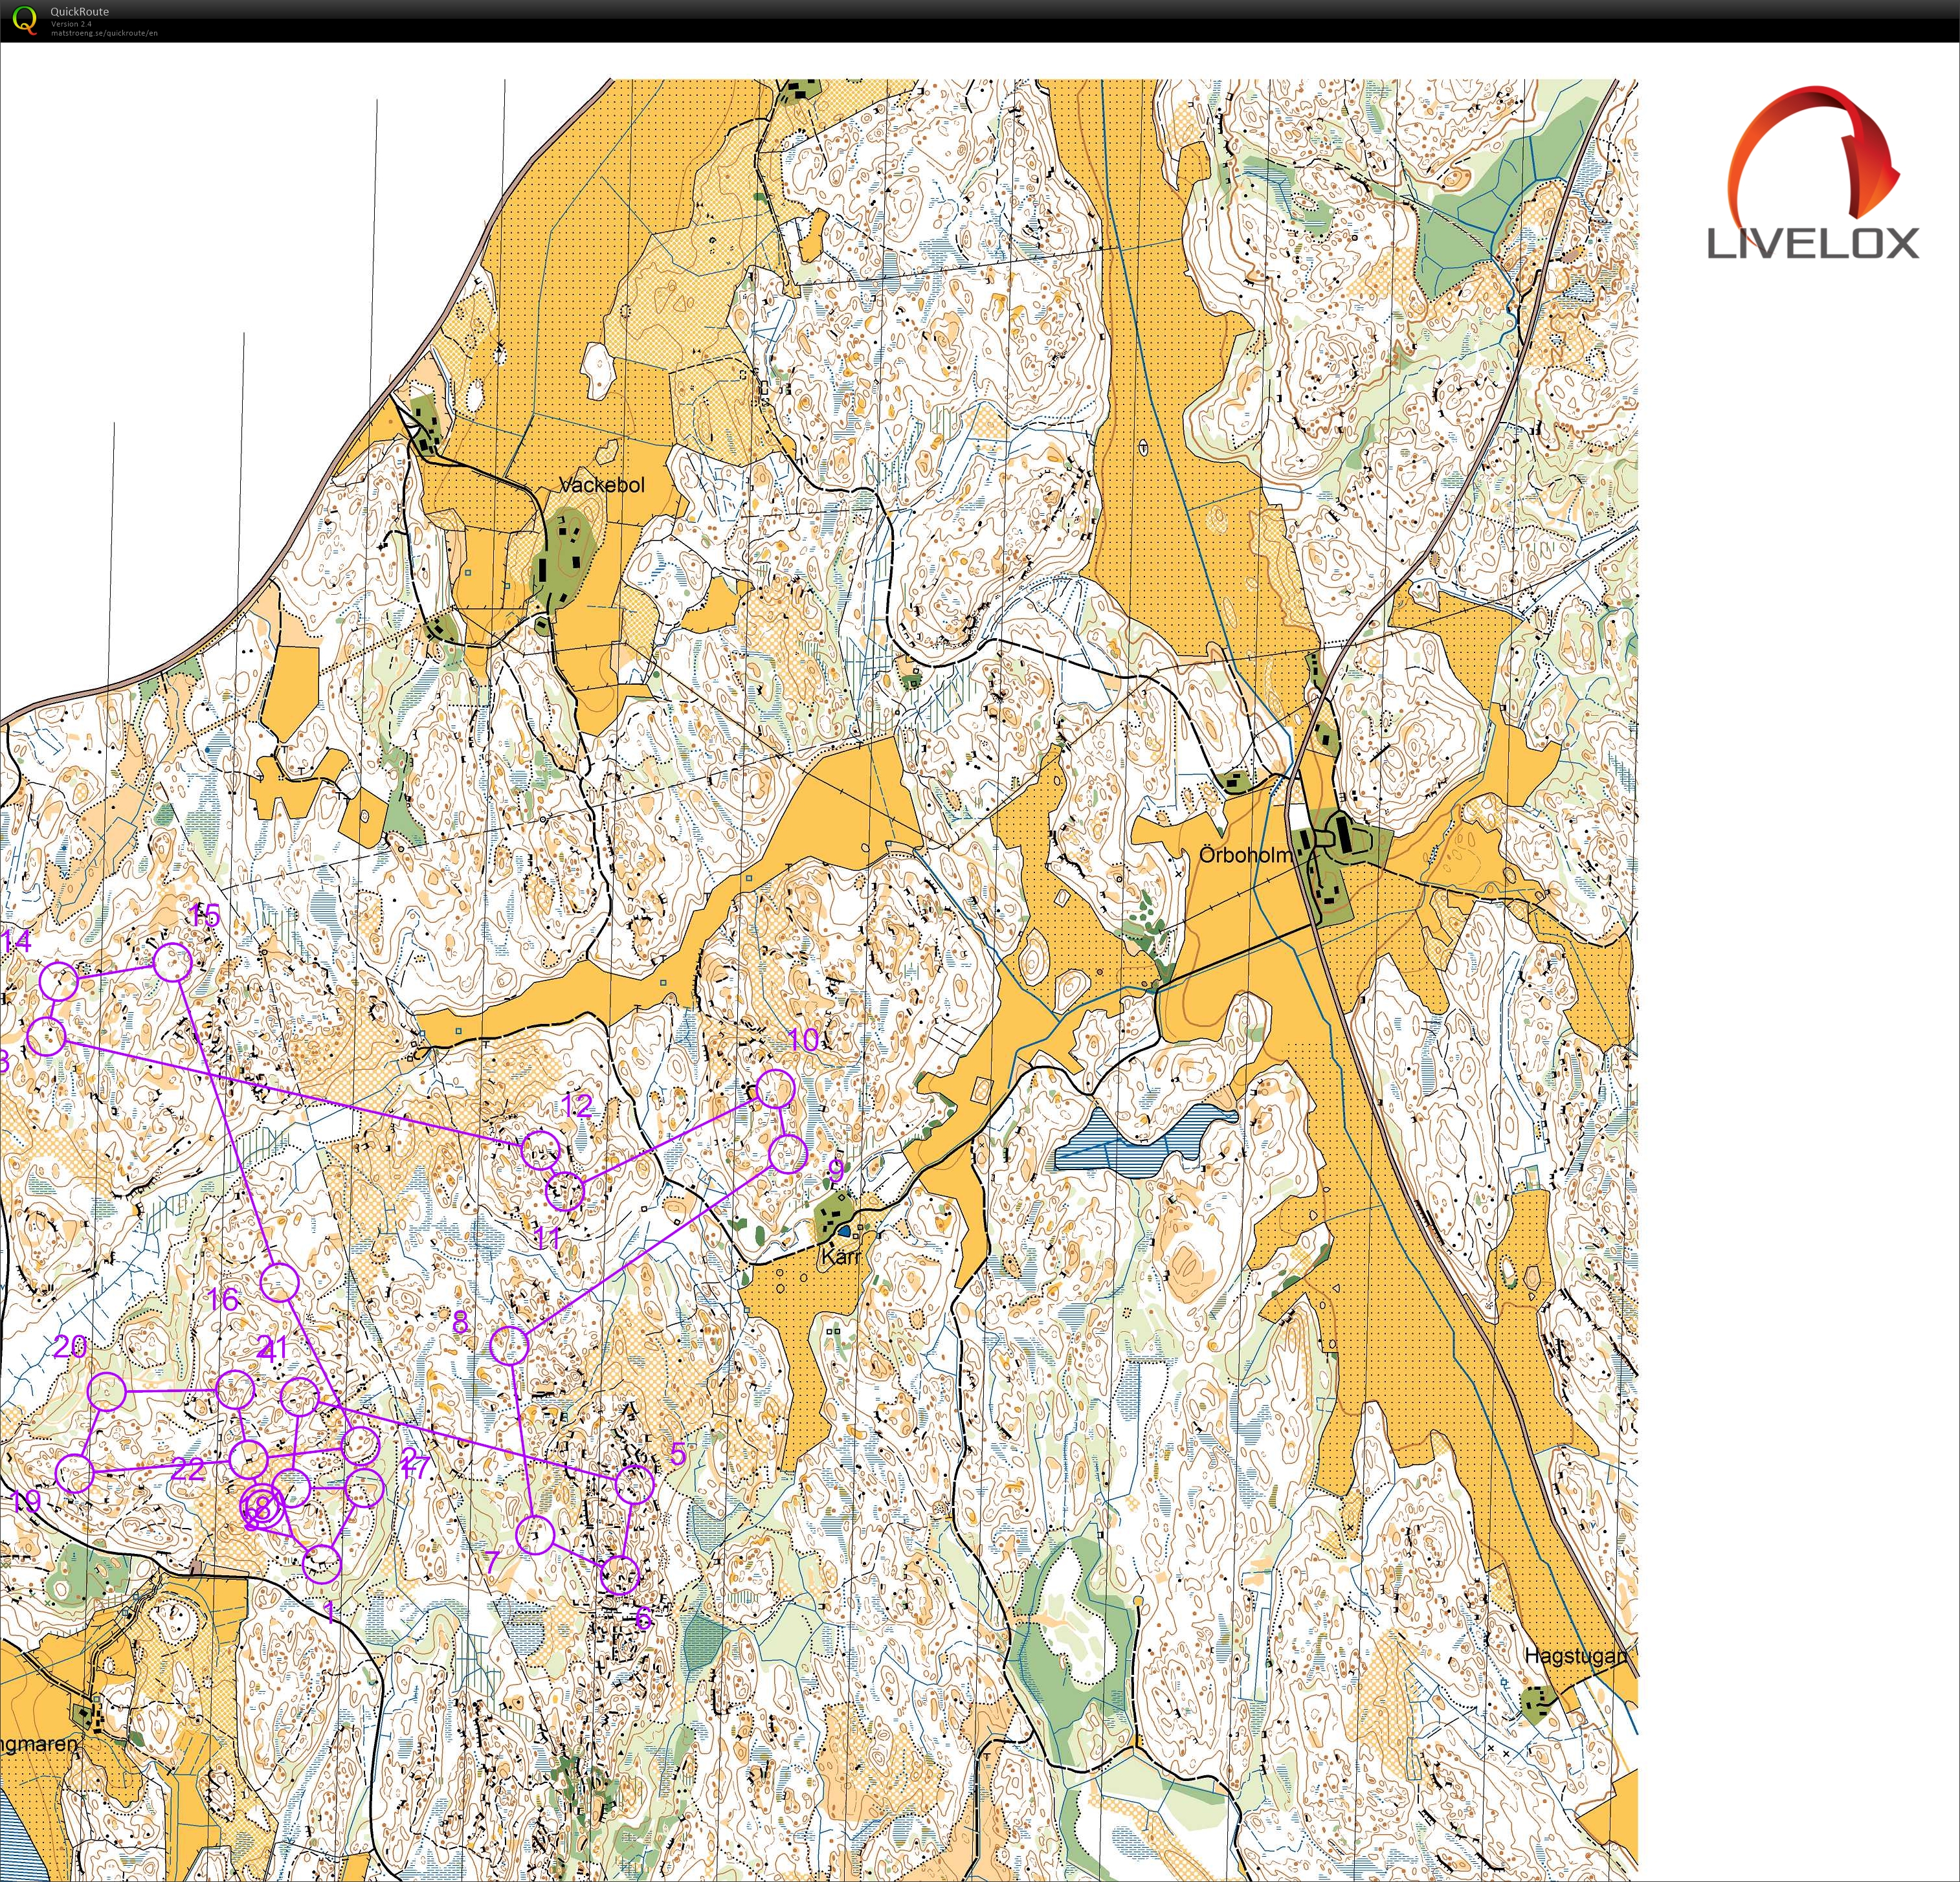Select control circle 7 on course

point(535,1535)
